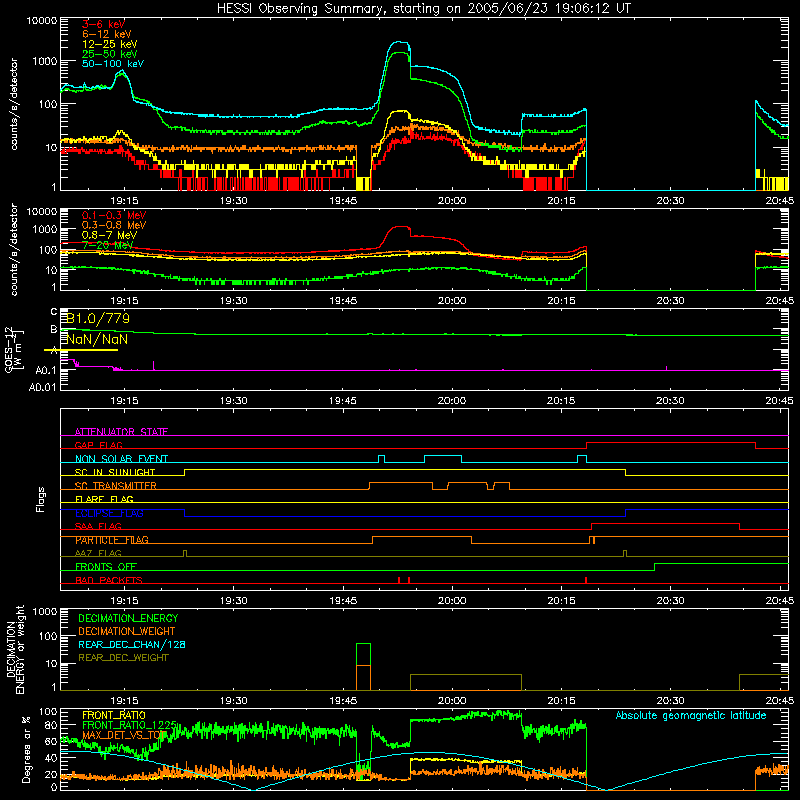The image size is (800, 800).
Task: Select the SC_IN_SUNLIGHT flag label
Action: 115,472
